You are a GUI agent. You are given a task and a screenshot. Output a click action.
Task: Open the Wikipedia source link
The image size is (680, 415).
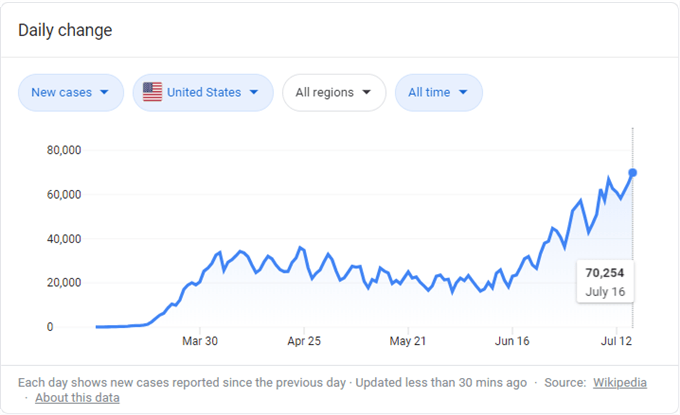point(620,382)
